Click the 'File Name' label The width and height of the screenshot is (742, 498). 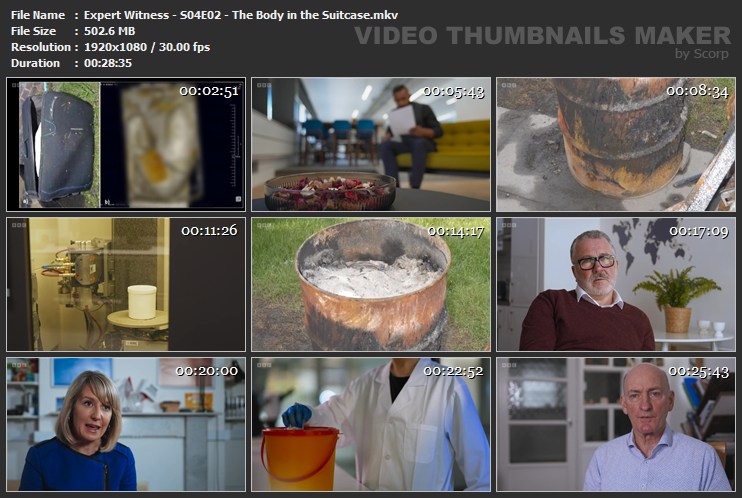coord(38,15)
